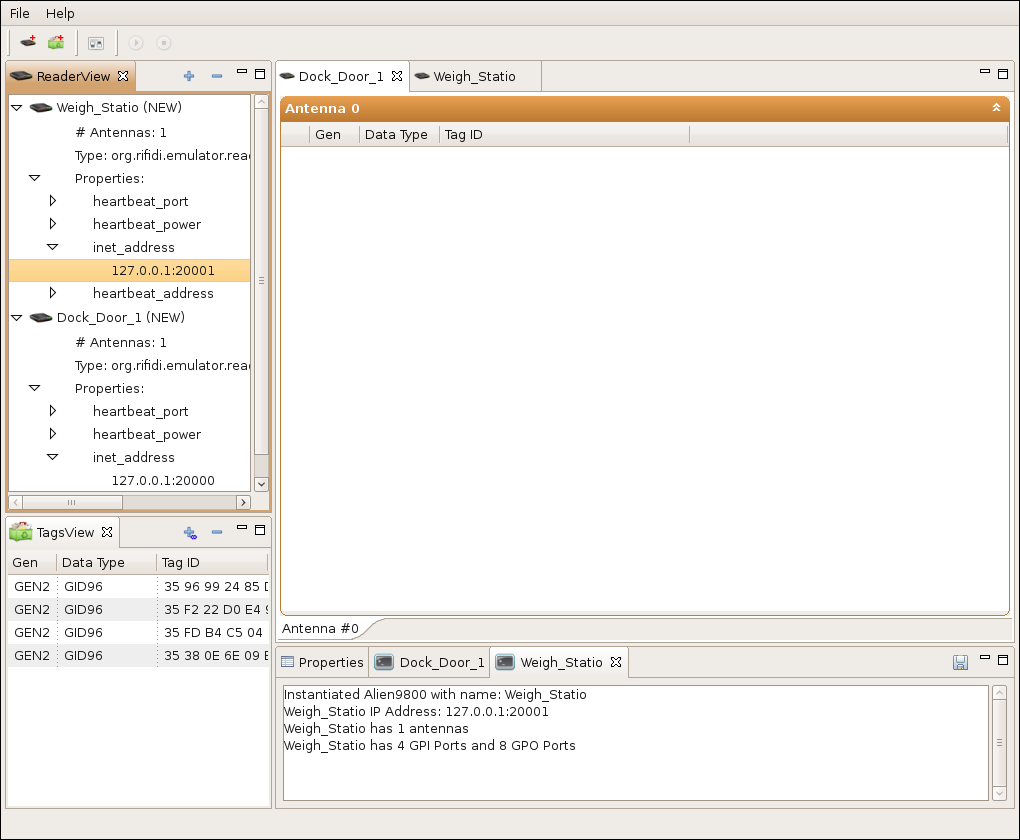
Task: Collapse Properties under Dock_Door_1
Action: pyautogui.click(x=35, y=388)
